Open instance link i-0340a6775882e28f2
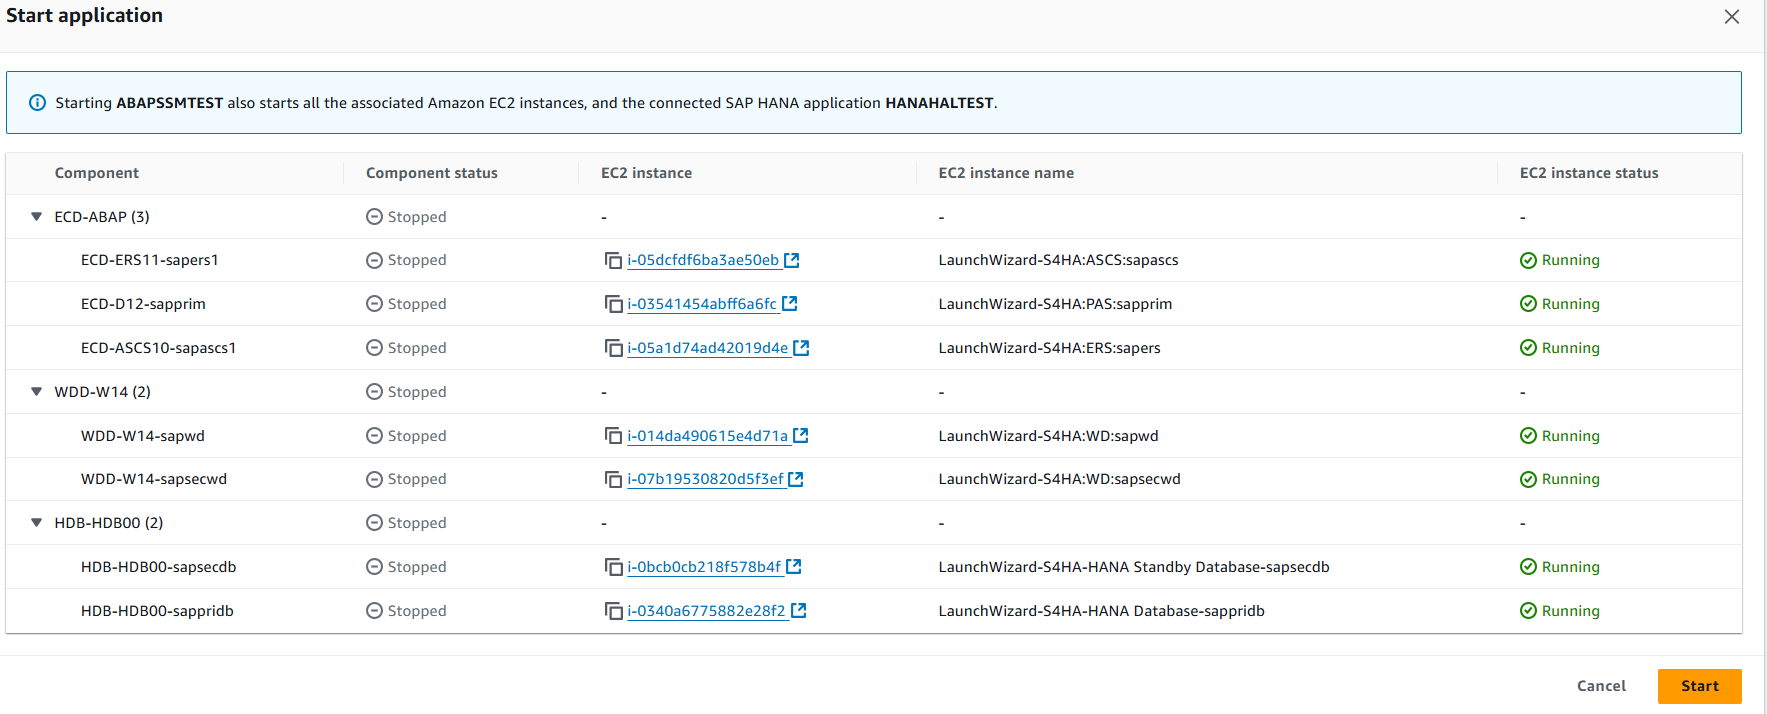Screen dimensions: 1767x714 (x=706, y=611)
